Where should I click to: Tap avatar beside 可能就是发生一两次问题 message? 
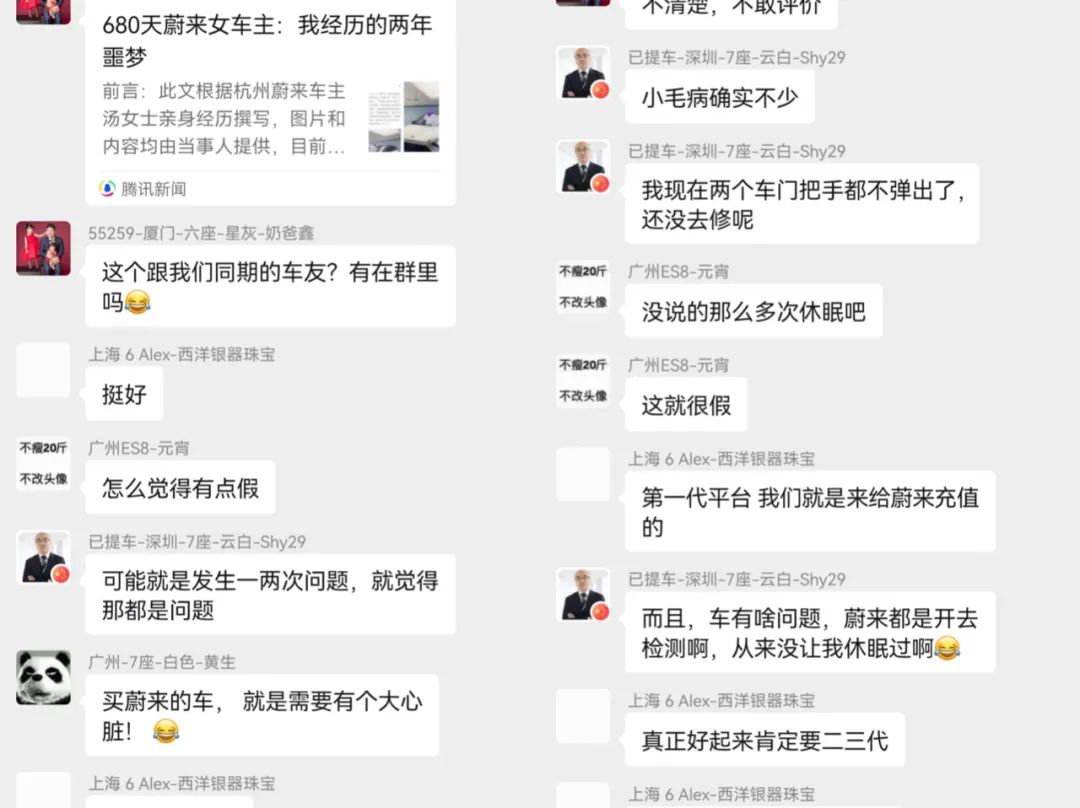(x=43, y=557)
